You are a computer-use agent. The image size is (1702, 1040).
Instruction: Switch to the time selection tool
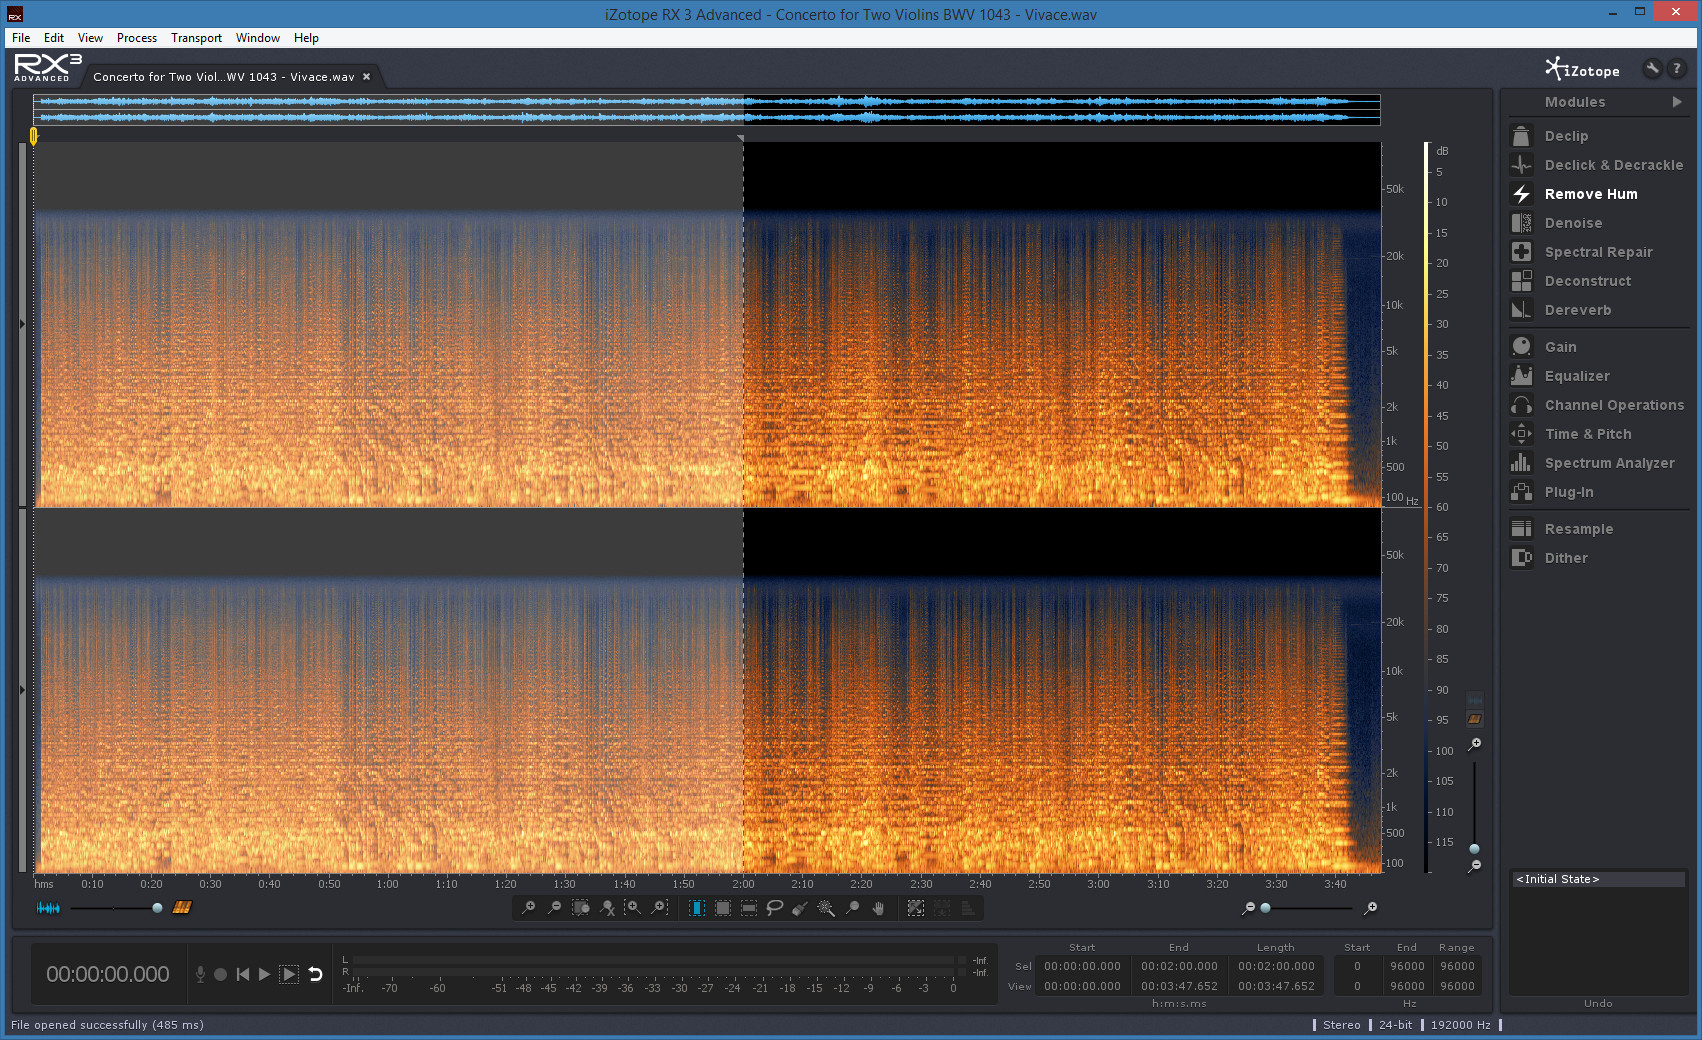[696, 908]
